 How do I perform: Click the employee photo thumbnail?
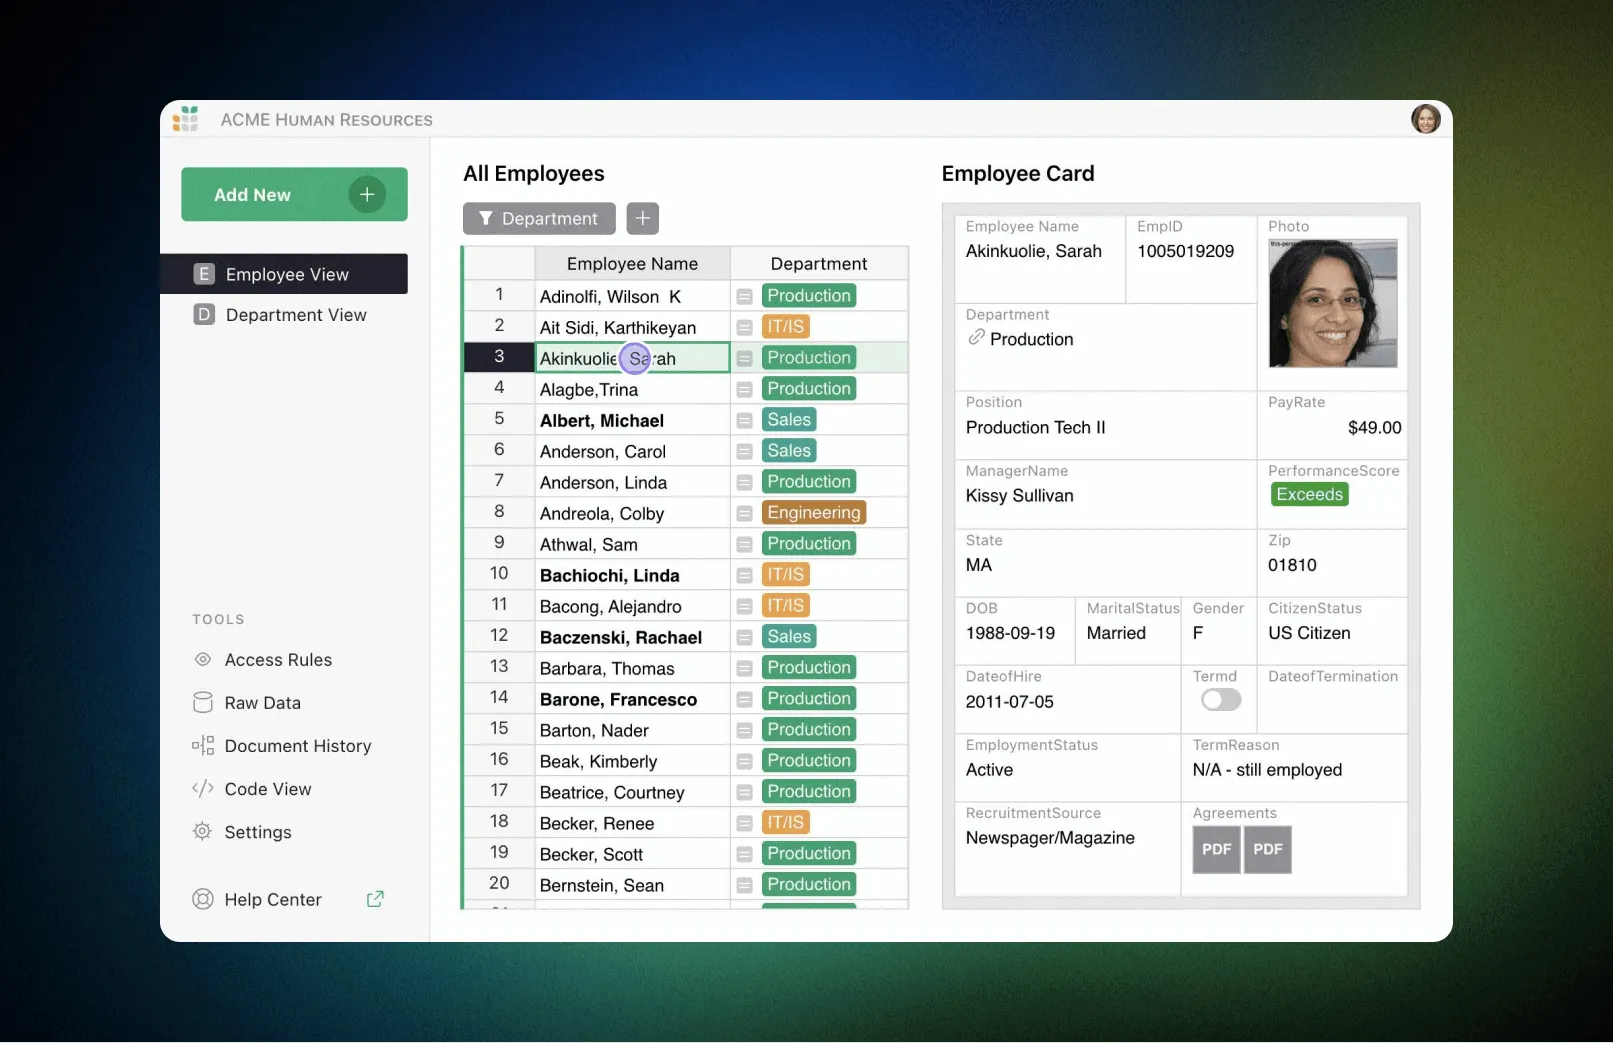(x=1333, y=303)
